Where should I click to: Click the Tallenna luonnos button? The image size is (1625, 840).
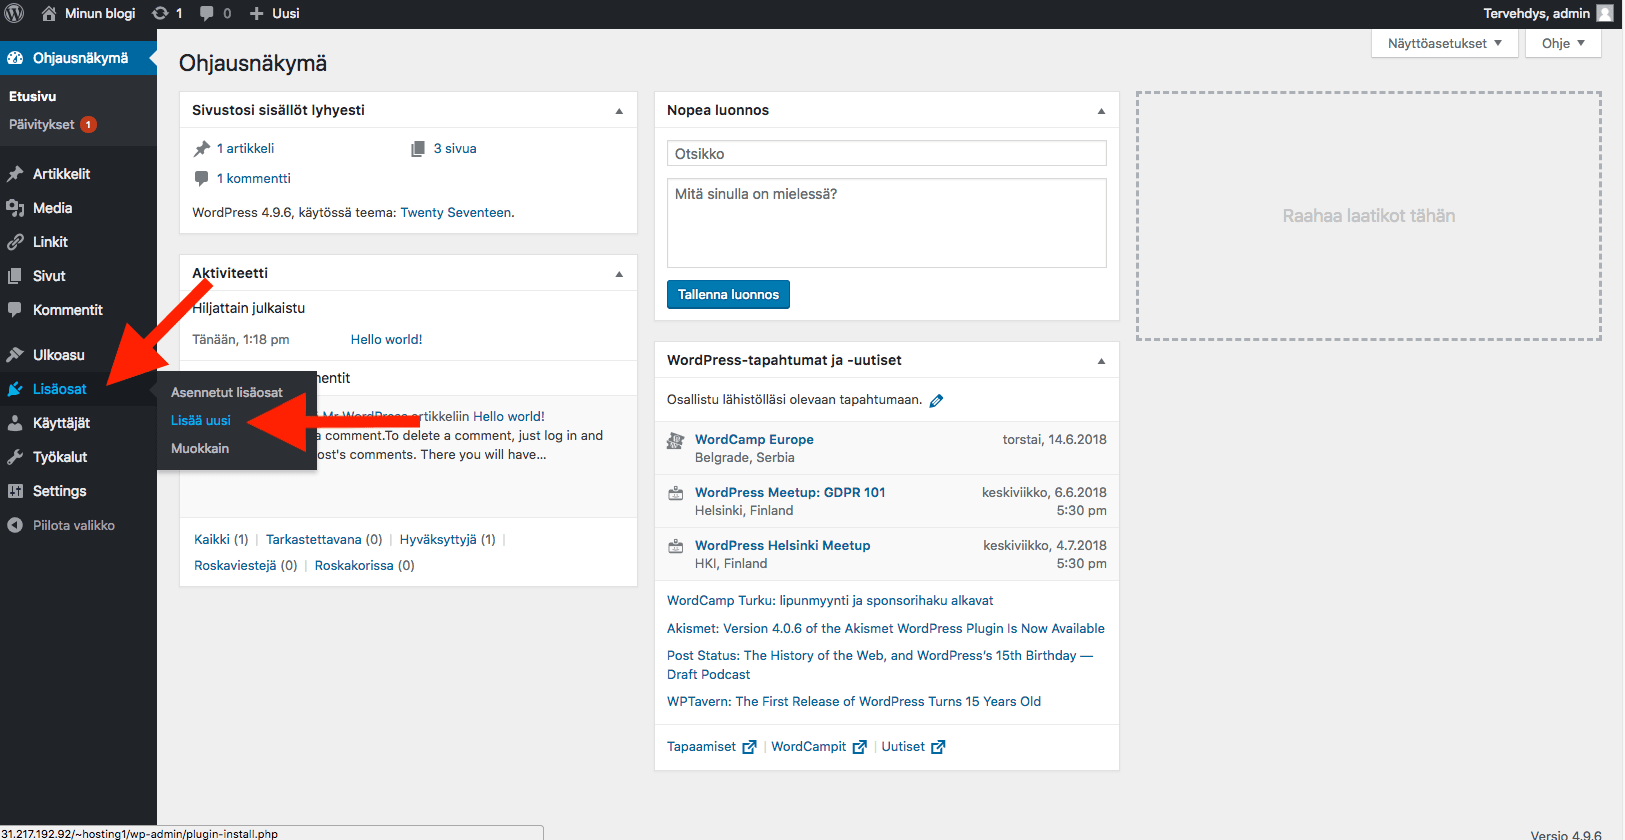tap(728, 294)
